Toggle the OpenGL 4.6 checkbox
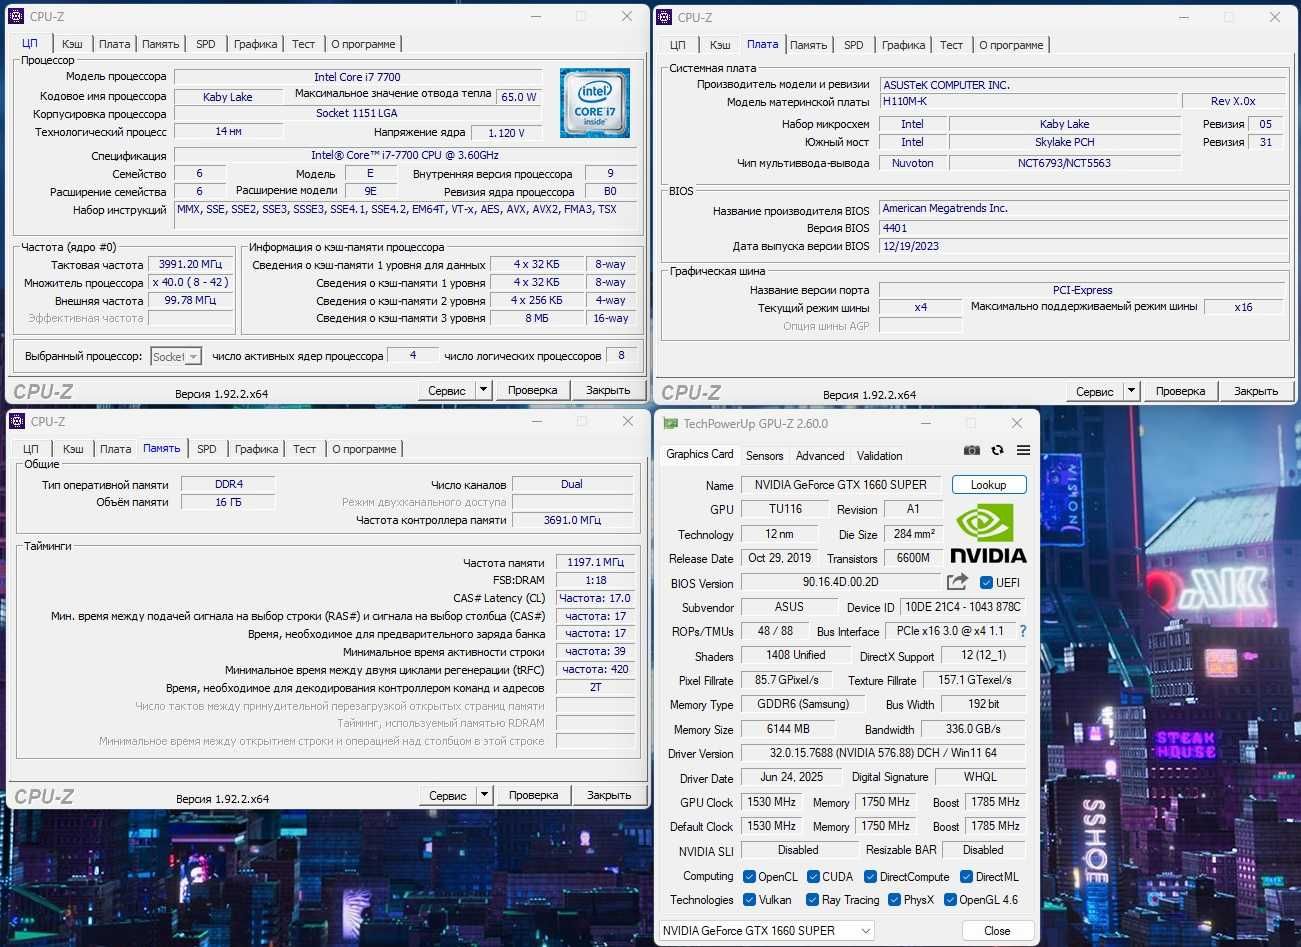This screenshot has height=947, width=1301. coord(950,900)
